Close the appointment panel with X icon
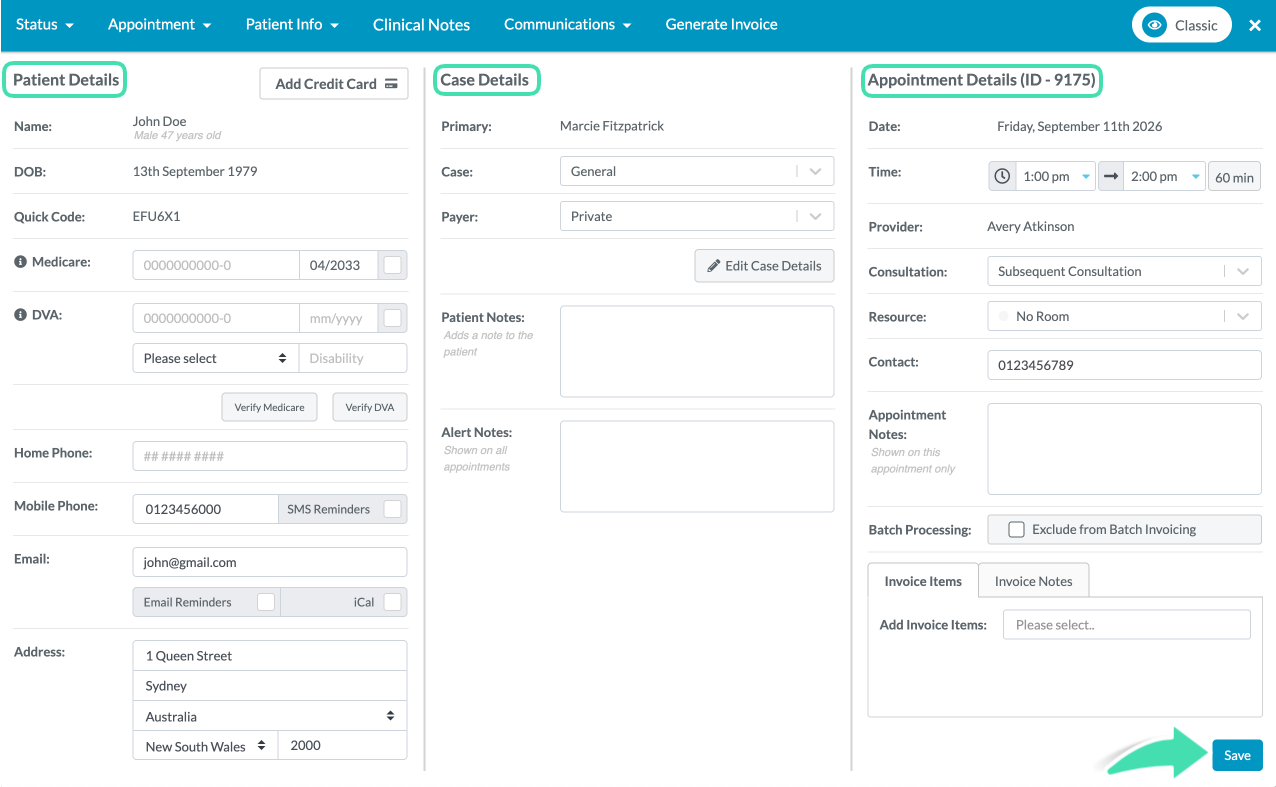 1255,25
